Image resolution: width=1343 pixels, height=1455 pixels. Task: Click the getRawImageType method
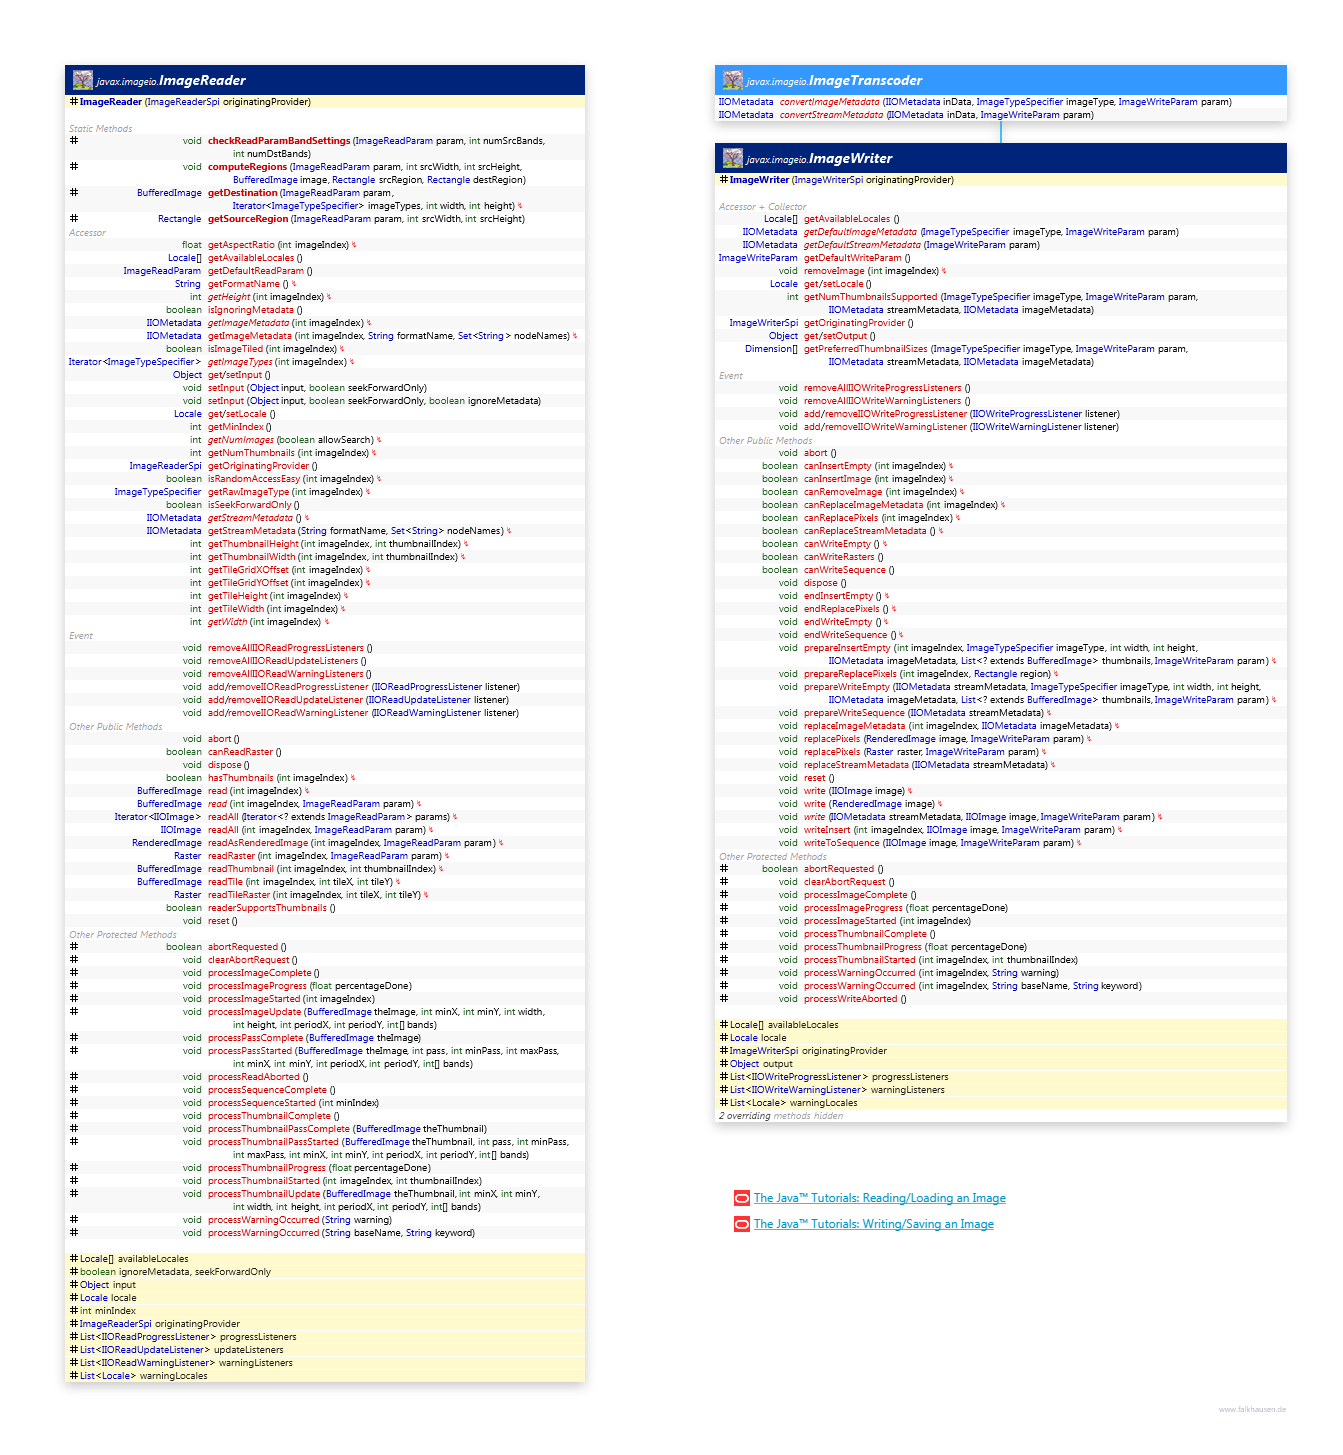coord(249,492)
